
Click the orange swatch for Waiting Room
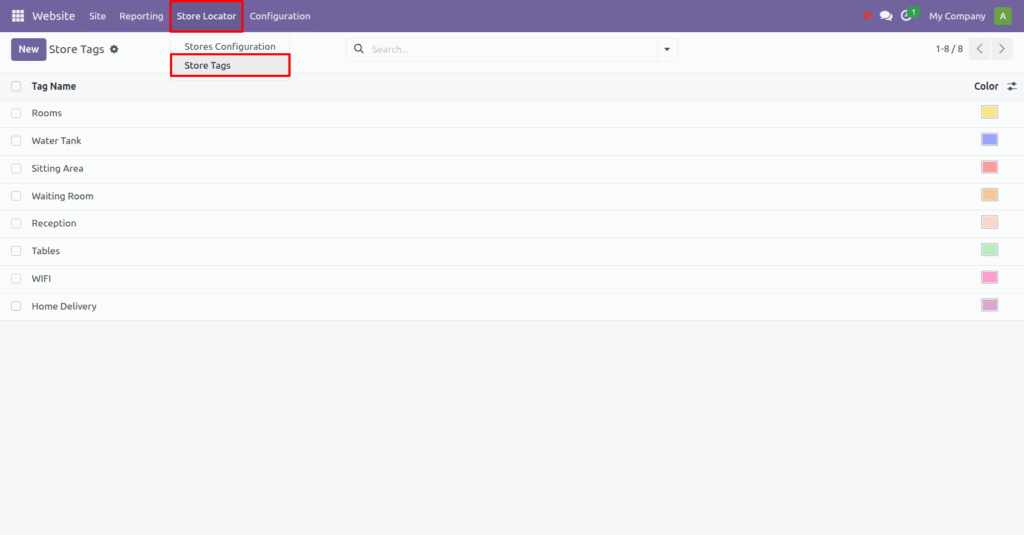[x=989, y=195]
